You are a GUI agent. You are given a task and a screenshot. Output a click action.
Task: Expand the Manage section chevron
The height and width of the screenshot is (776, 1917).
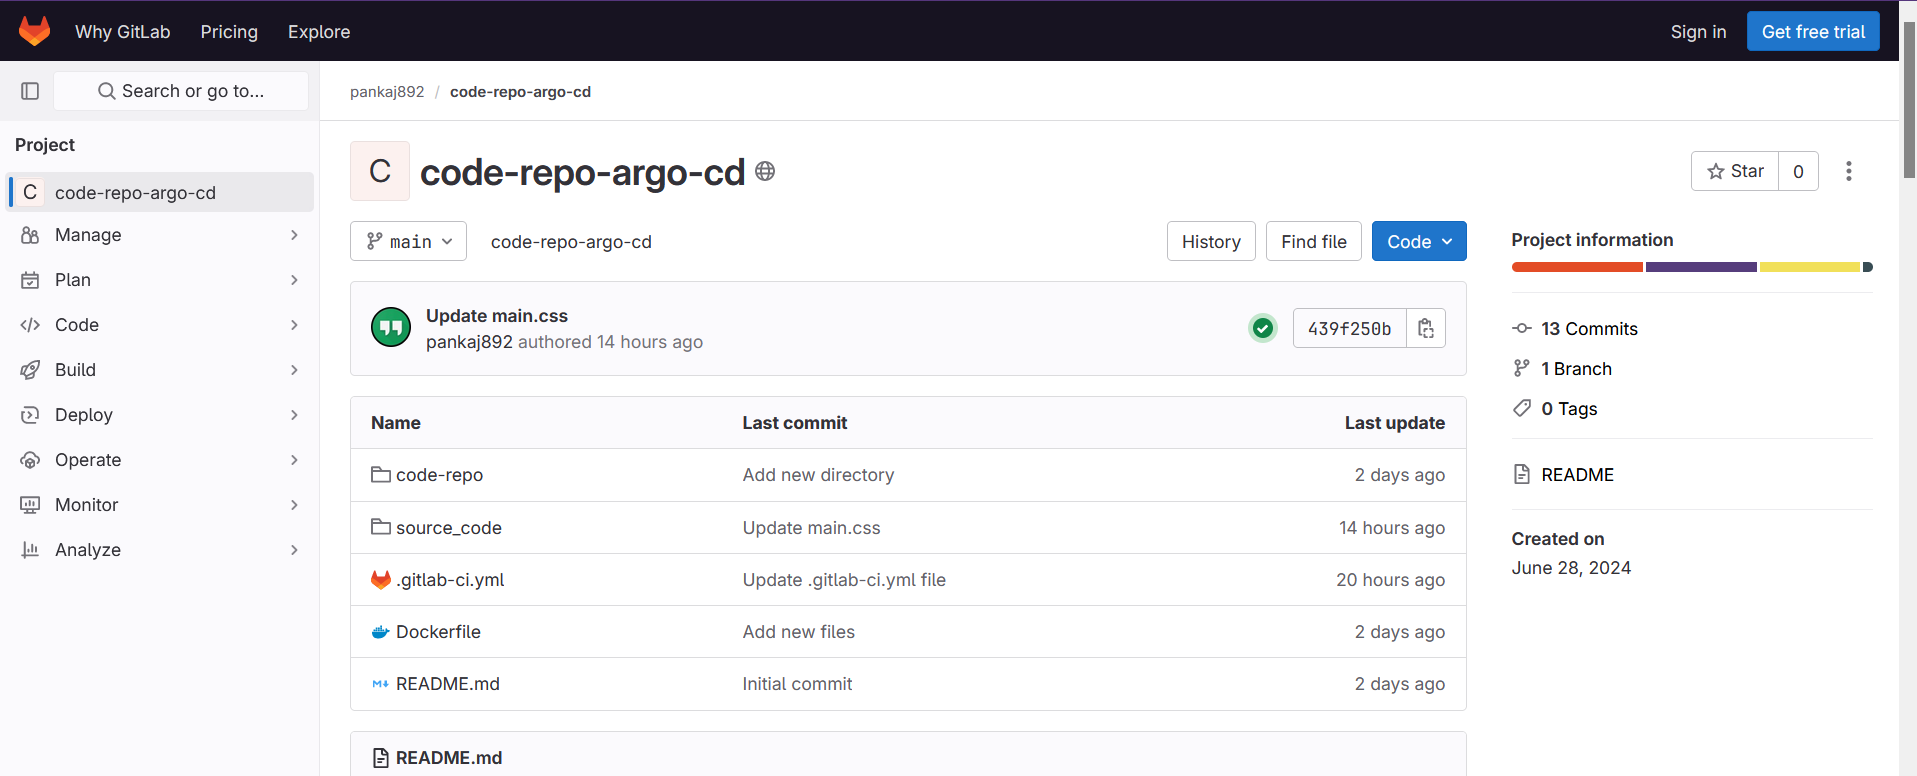tap(294, 235)
